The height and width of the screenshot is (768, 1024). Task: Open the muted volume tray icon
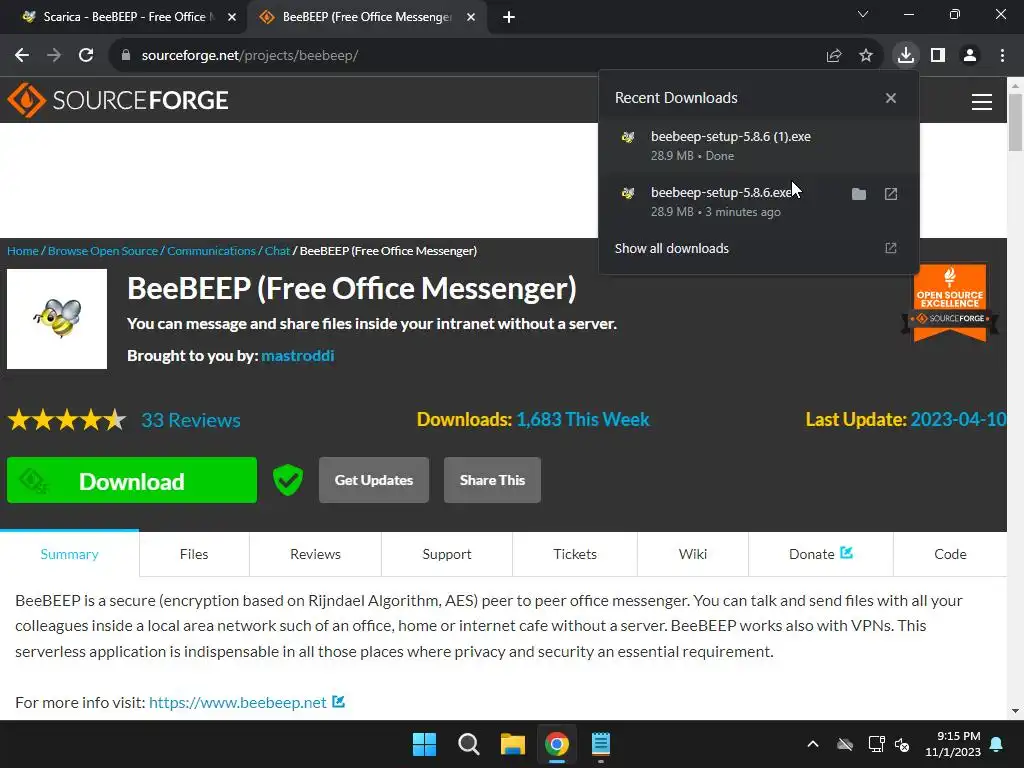click(903, 744)
